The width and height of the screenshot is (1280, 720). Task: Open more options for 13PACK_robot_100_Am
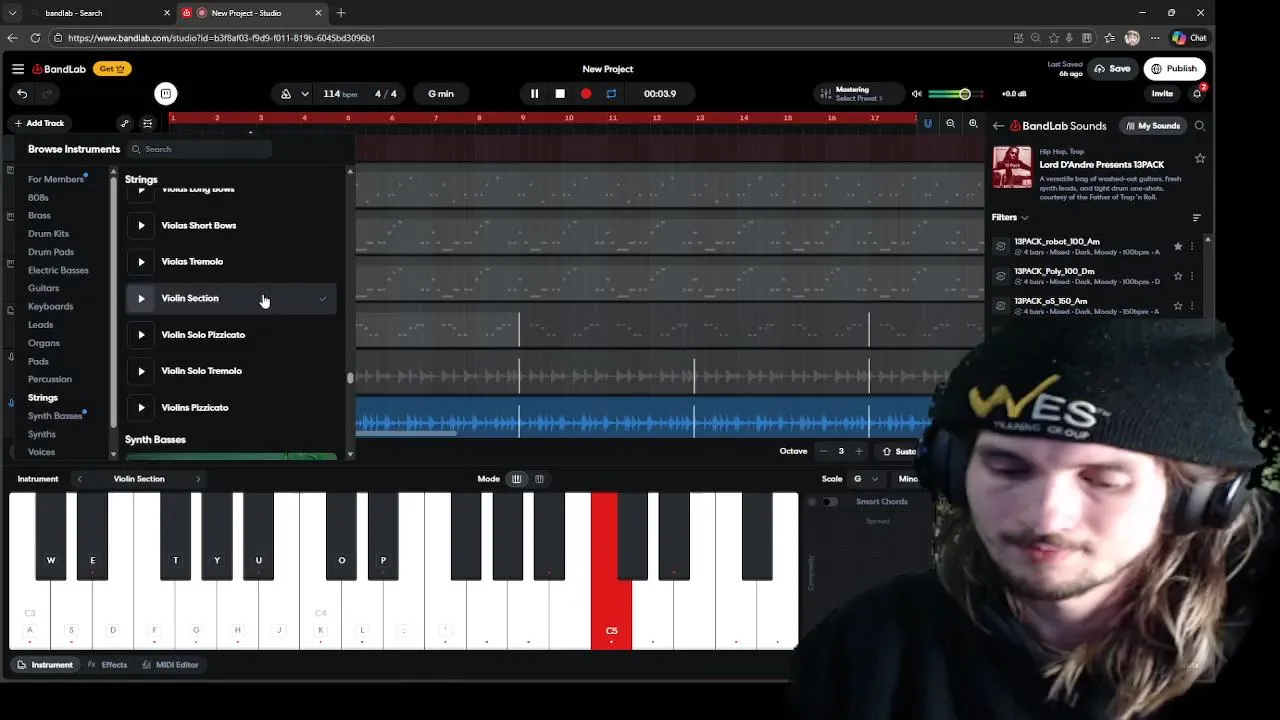click(1192, 246)
